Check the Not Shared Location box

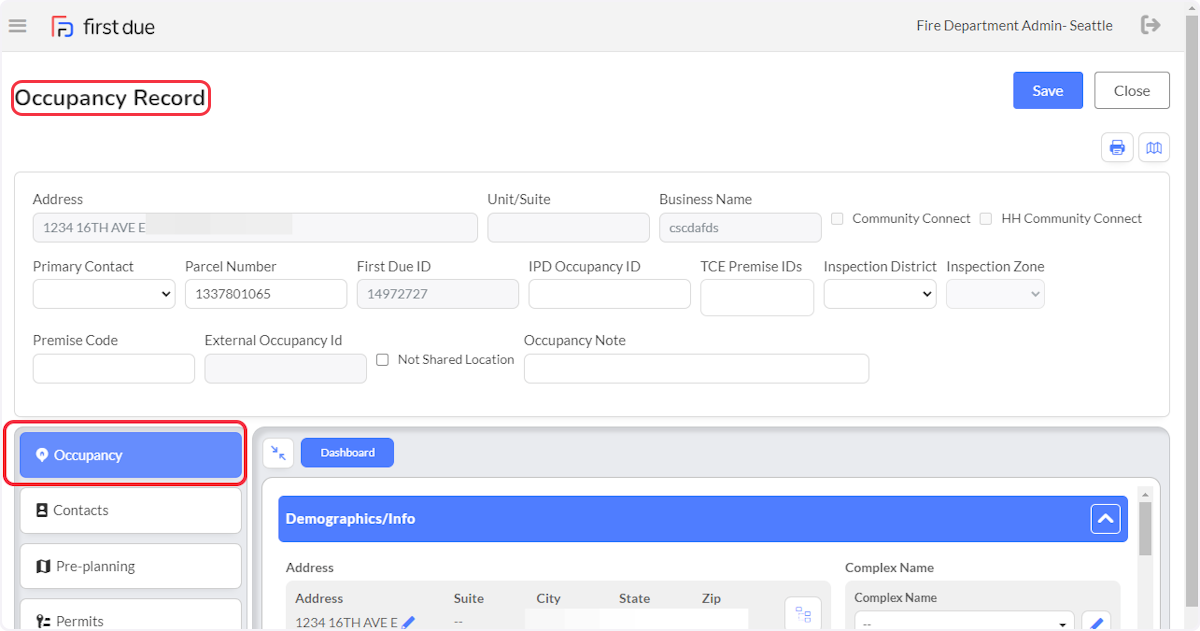tap(382, 360)
